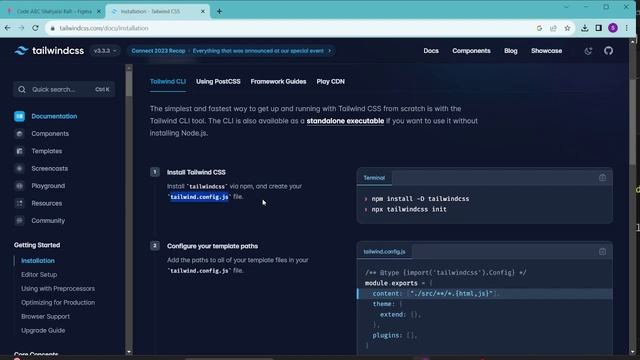Click the Templates sidebar icon

click(19, 151)
